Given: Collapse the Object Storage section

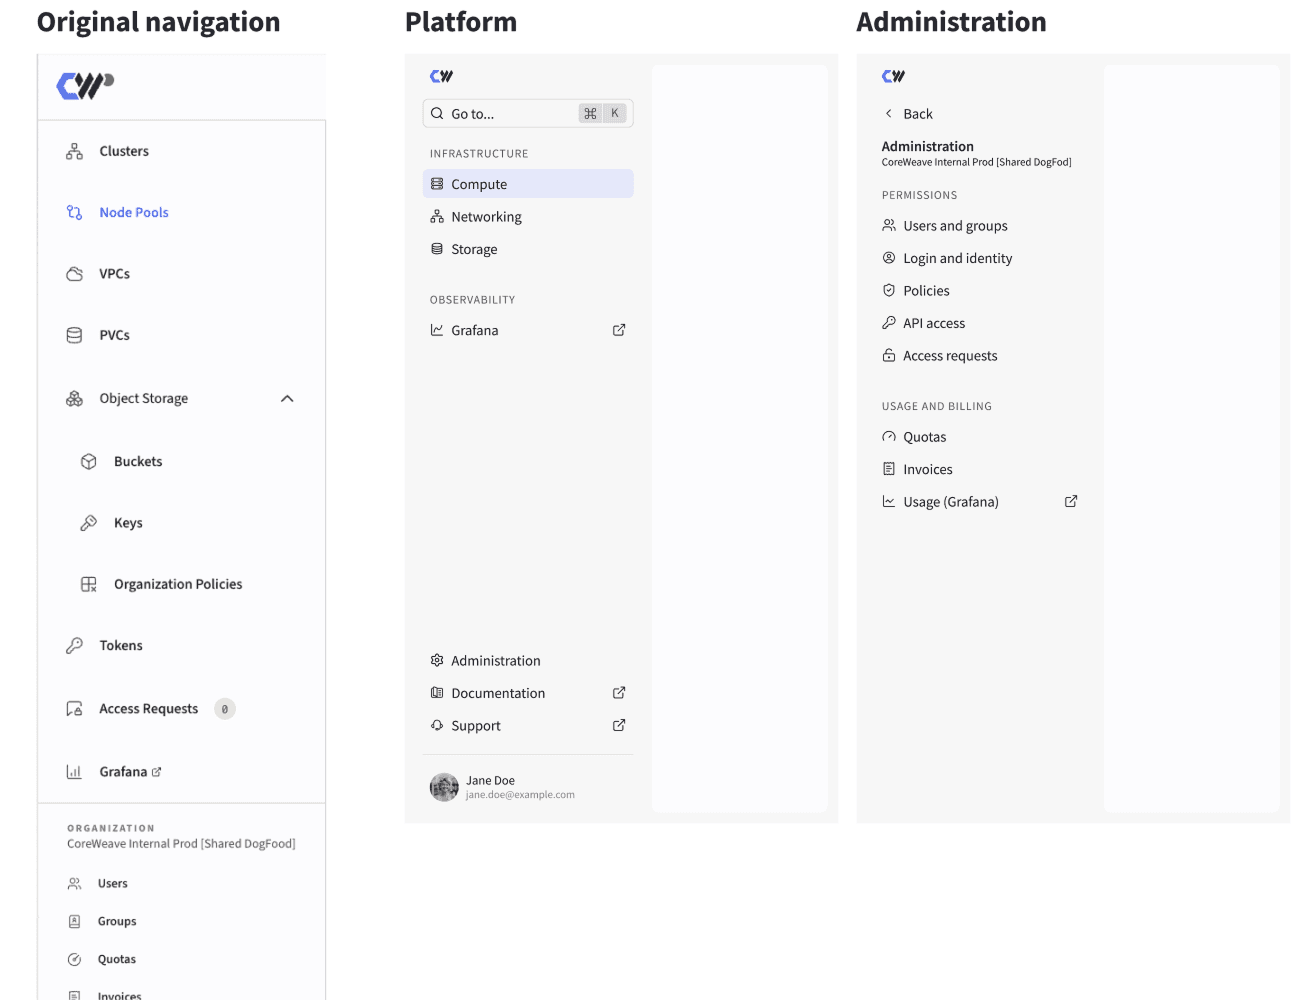Looking at the screenshot, I should tap(287, 398).
